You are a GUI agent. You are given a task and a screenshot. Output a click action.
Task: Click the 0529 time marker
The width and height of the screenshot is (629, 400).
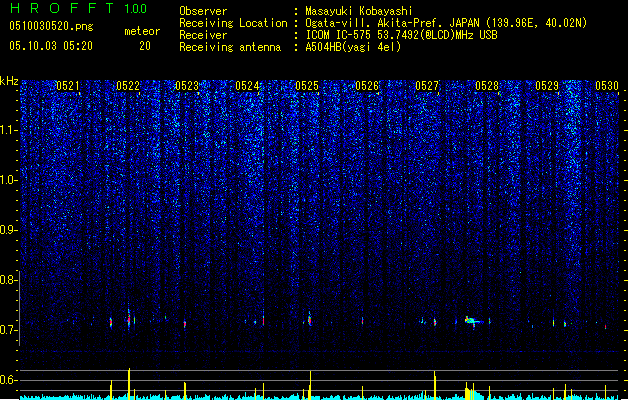(547, 86)
